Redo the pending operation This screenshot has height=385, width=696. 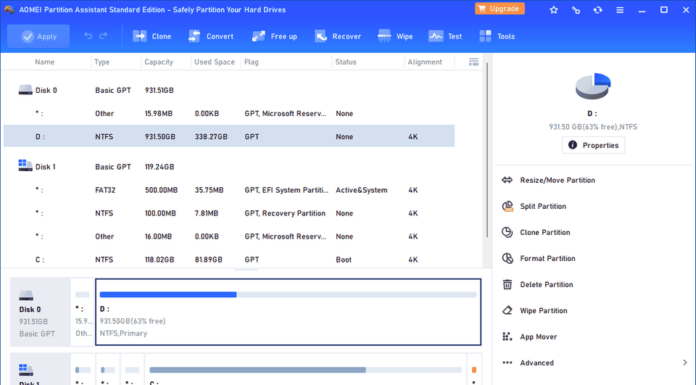103,36
